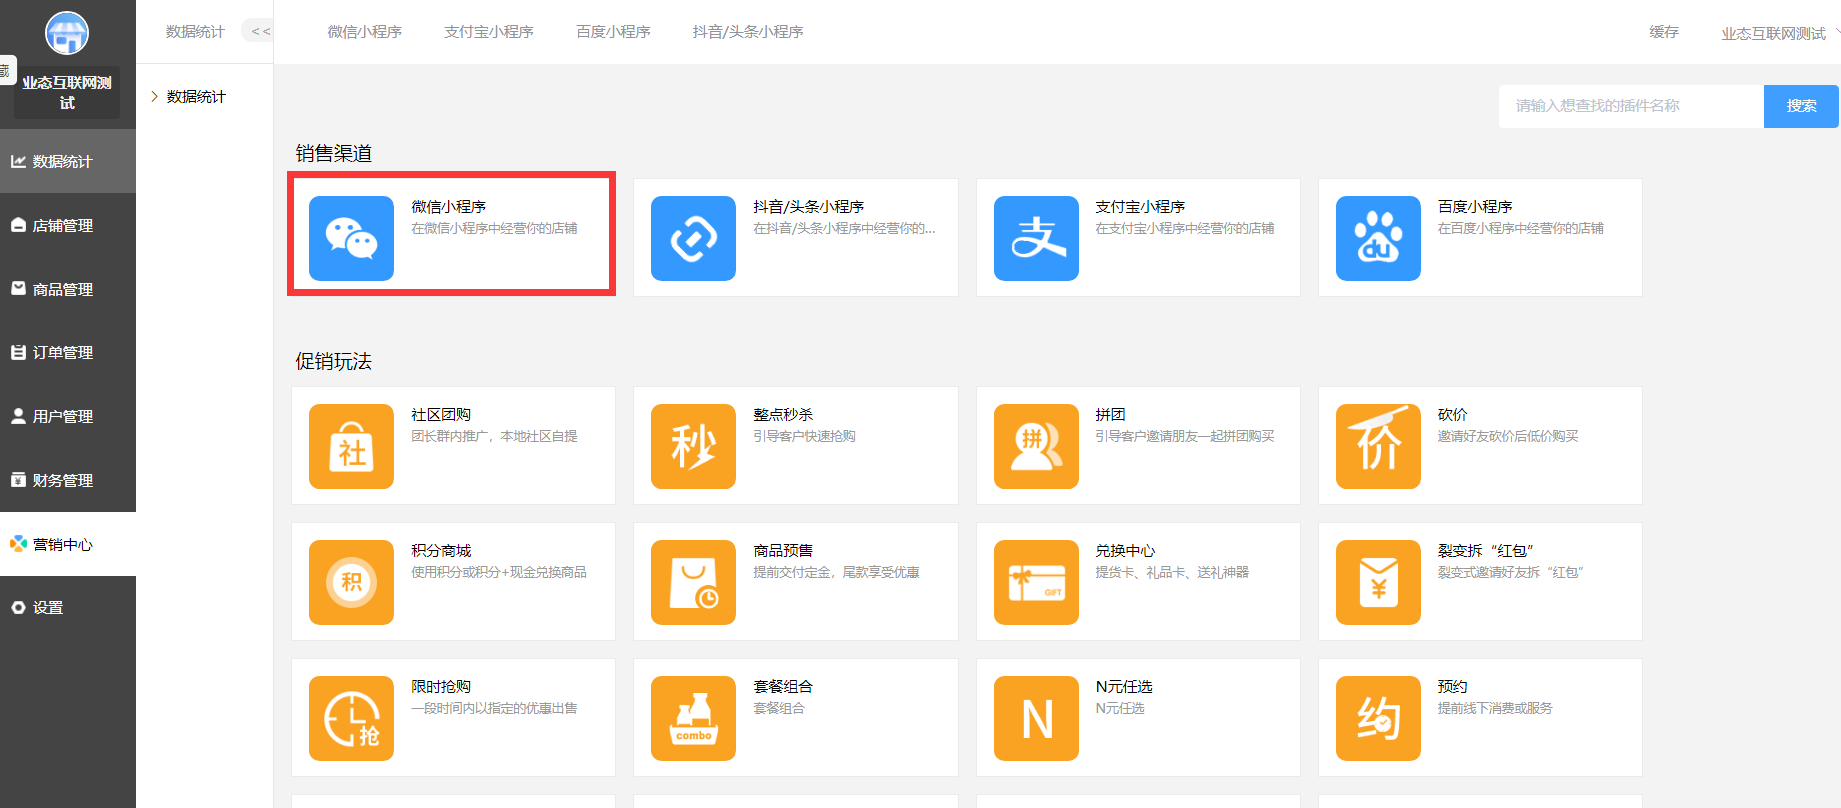This screenshot has height=808, width=1841.
Task: Click the 缓存 link in header
Action: click(1664, 32)
